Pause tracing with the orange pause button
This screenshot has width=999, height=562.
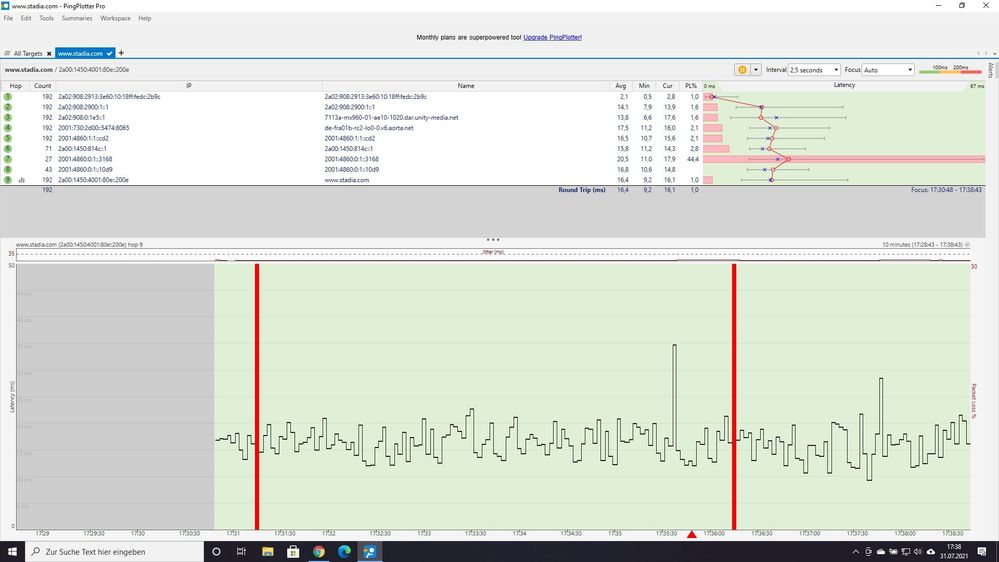[x=742, y=69]
